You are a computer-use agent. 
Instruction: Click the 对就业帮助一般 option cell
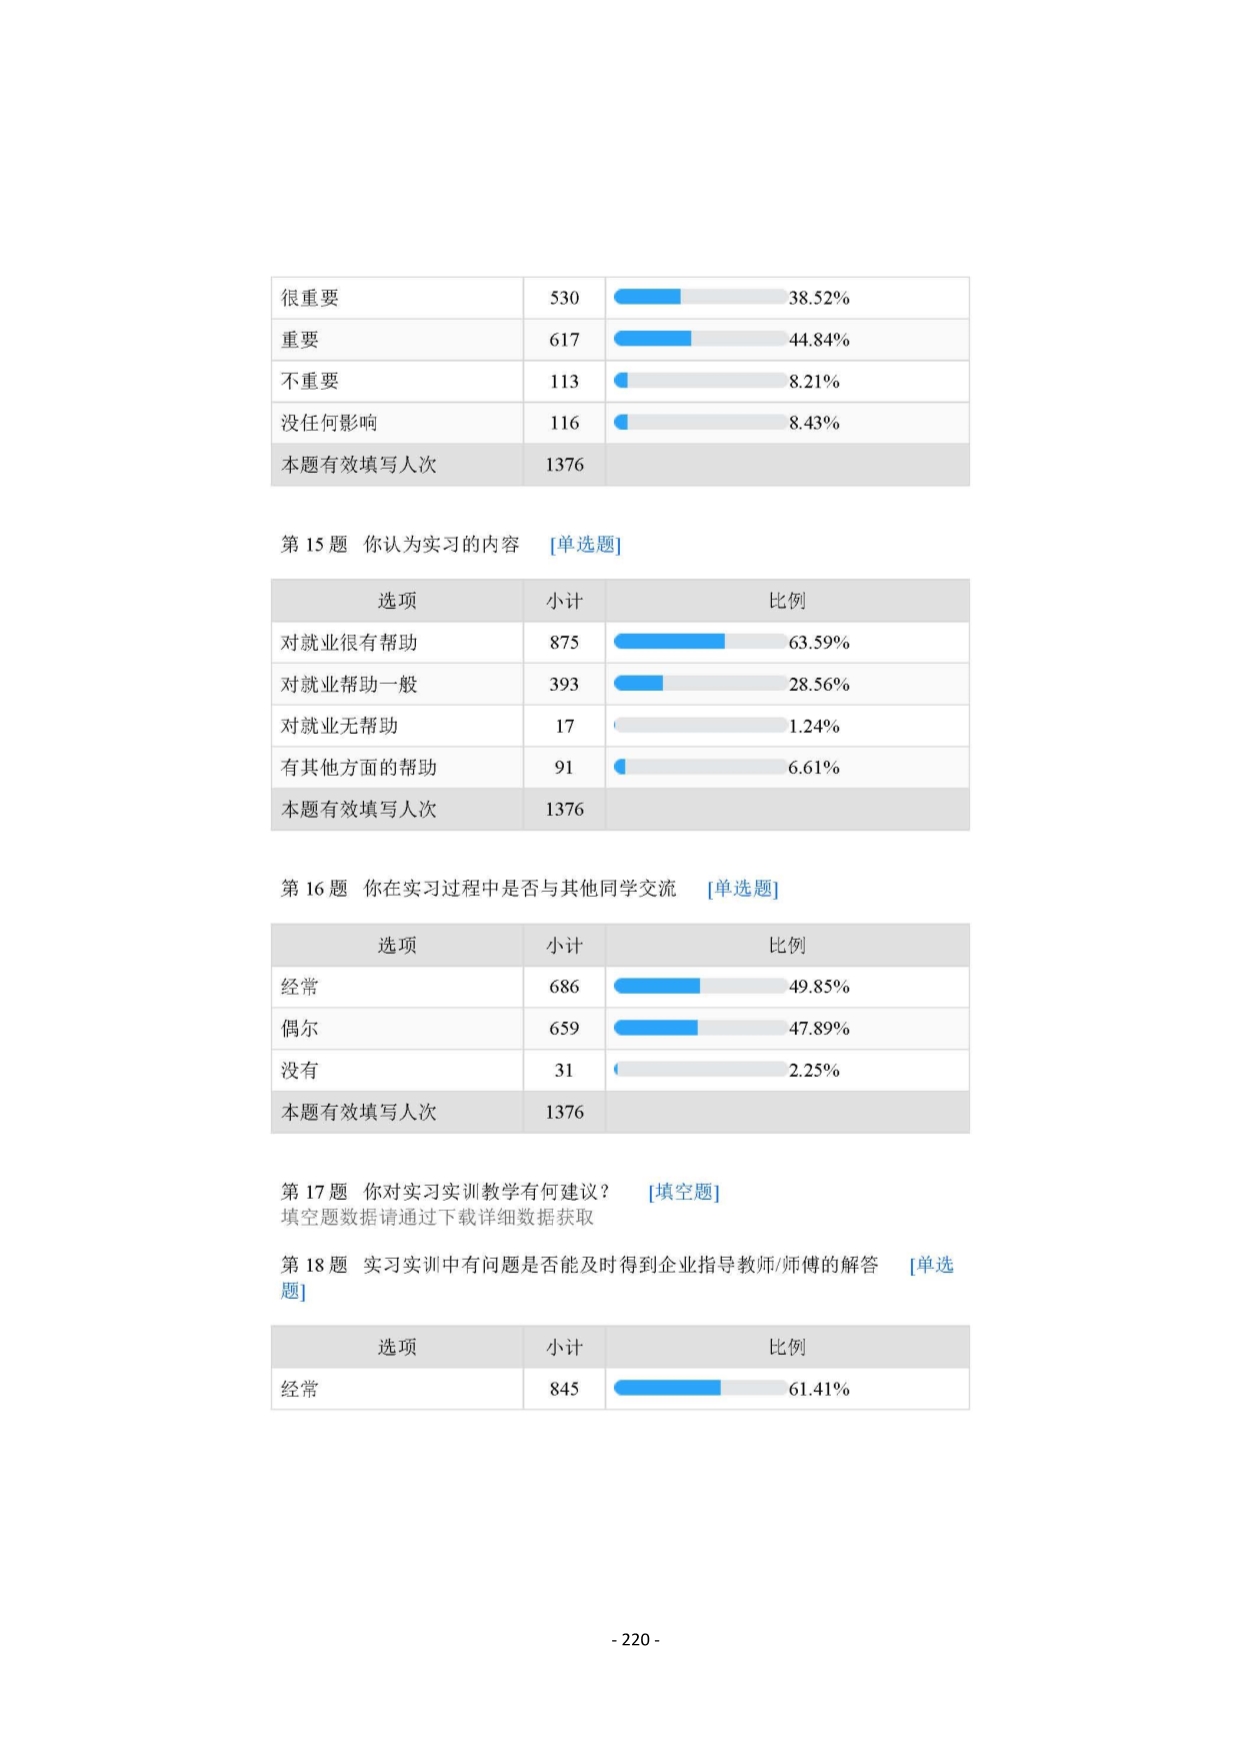(x=349, y=685)
